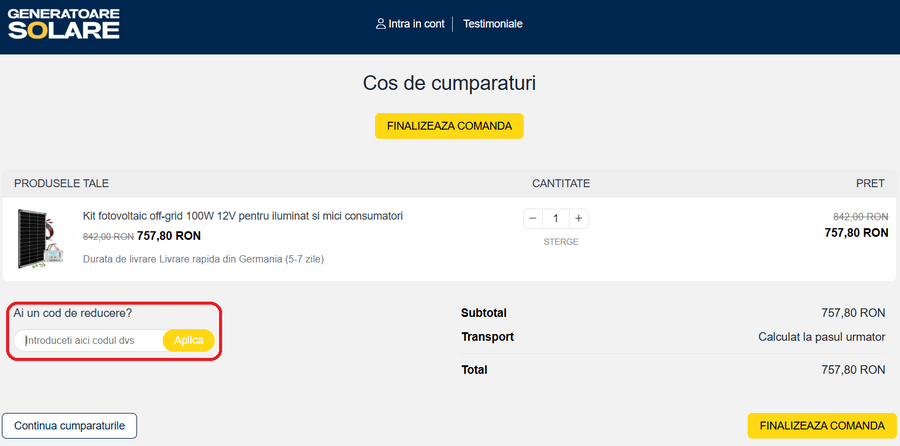900x446 pixels.
Task: Increase quantity with the plus button
Action: click(x=578, y=218)
